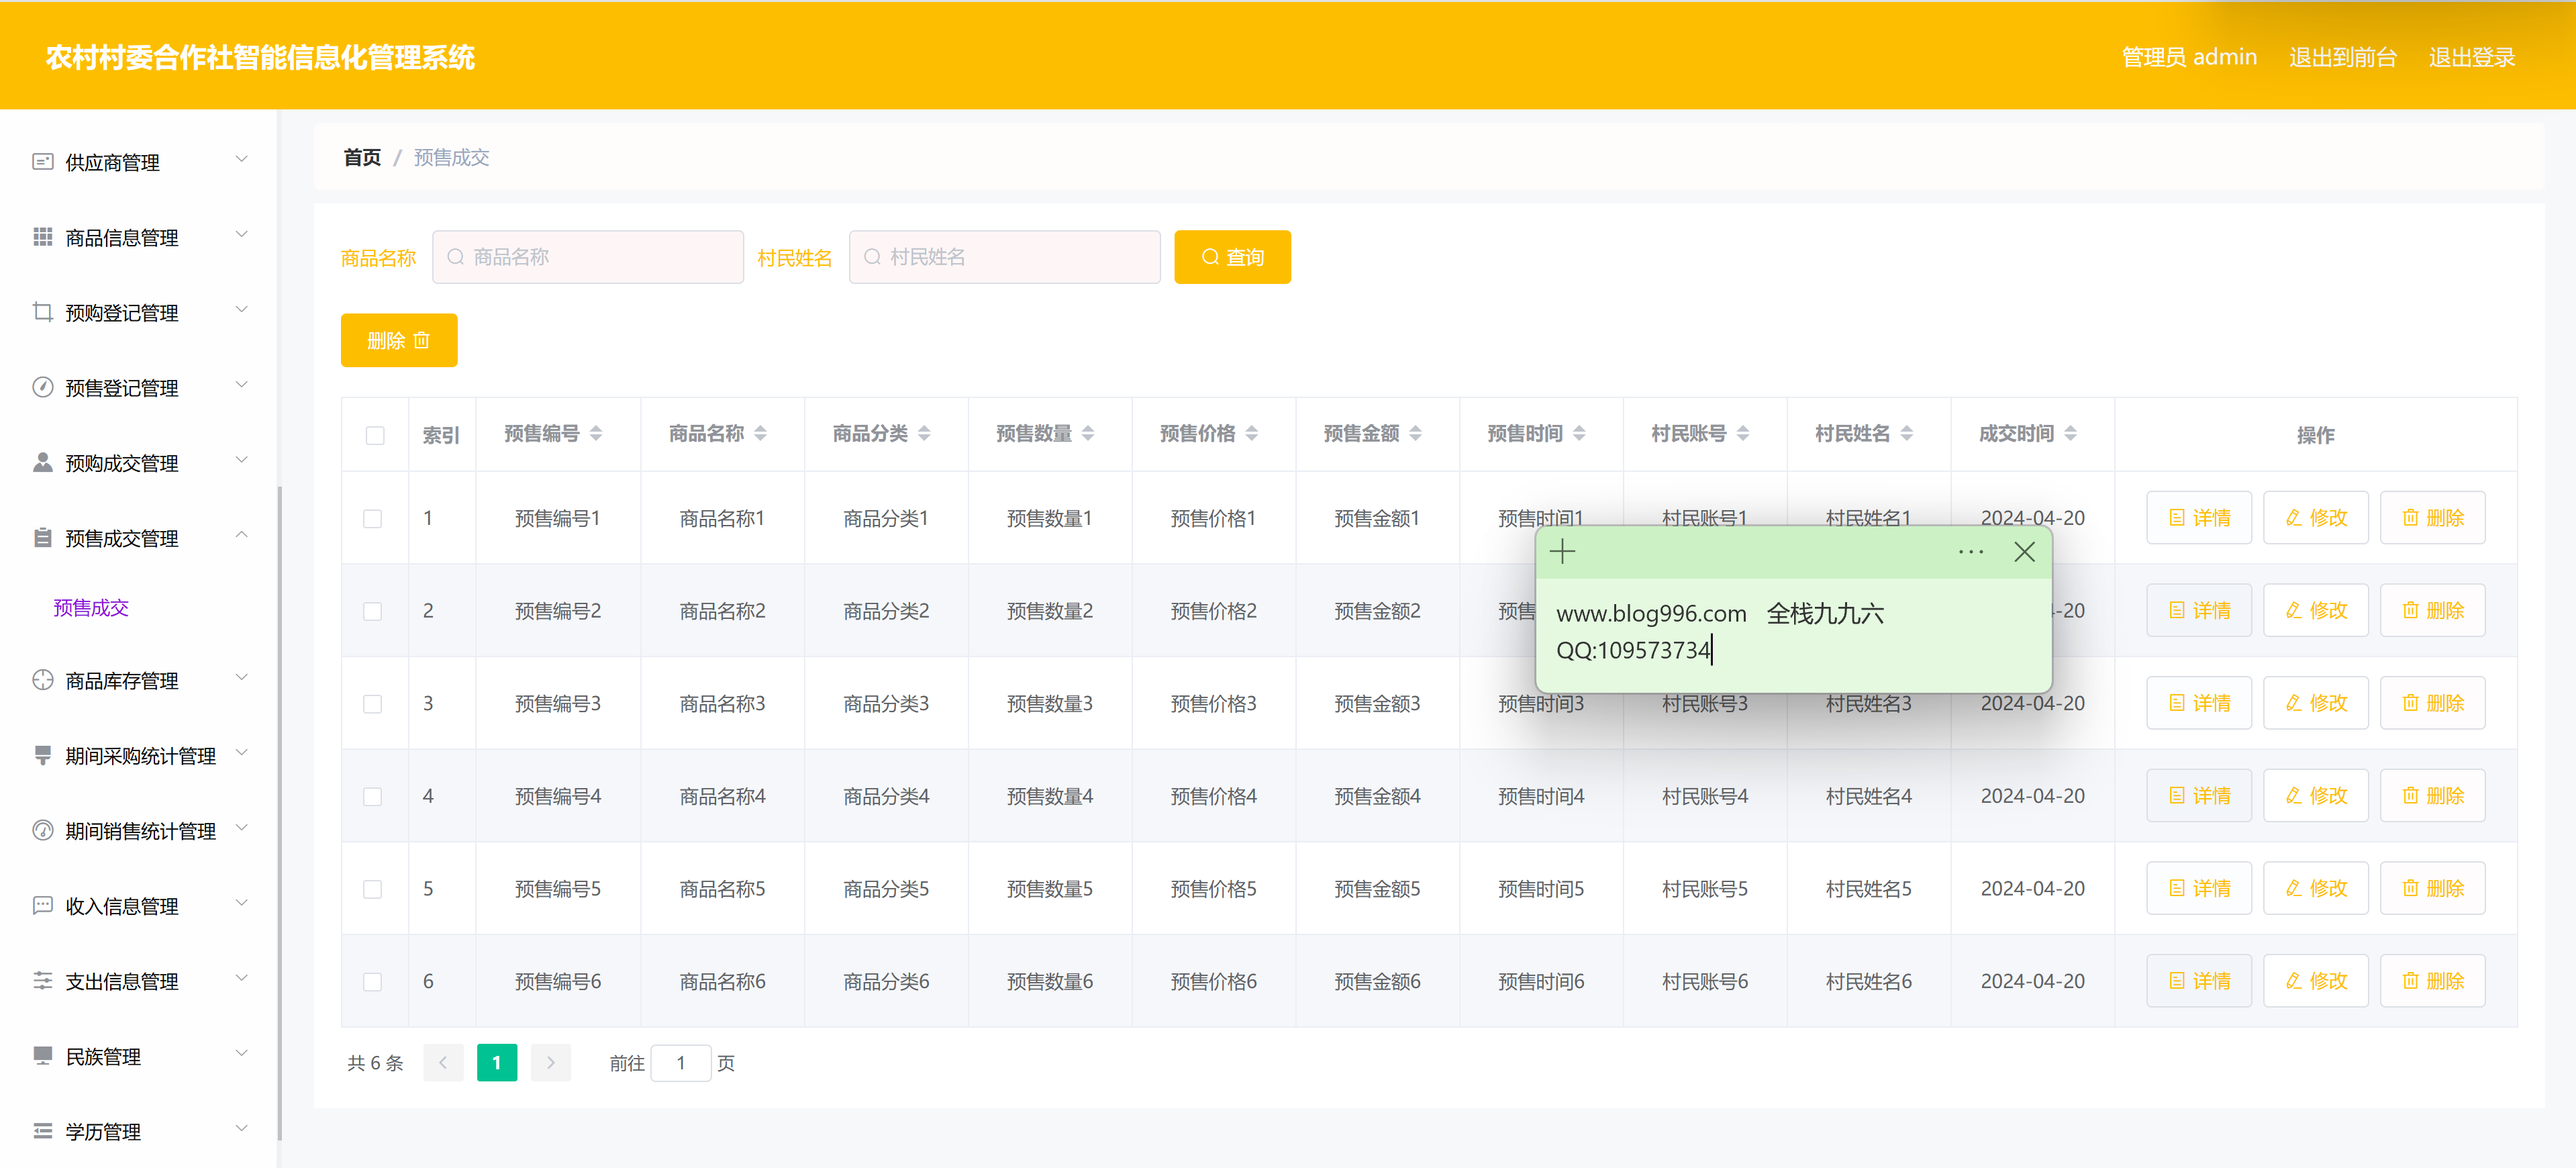Click the 查询 search button
The width and height of the screenshot is (2576, 1168).
point(1232,257)
